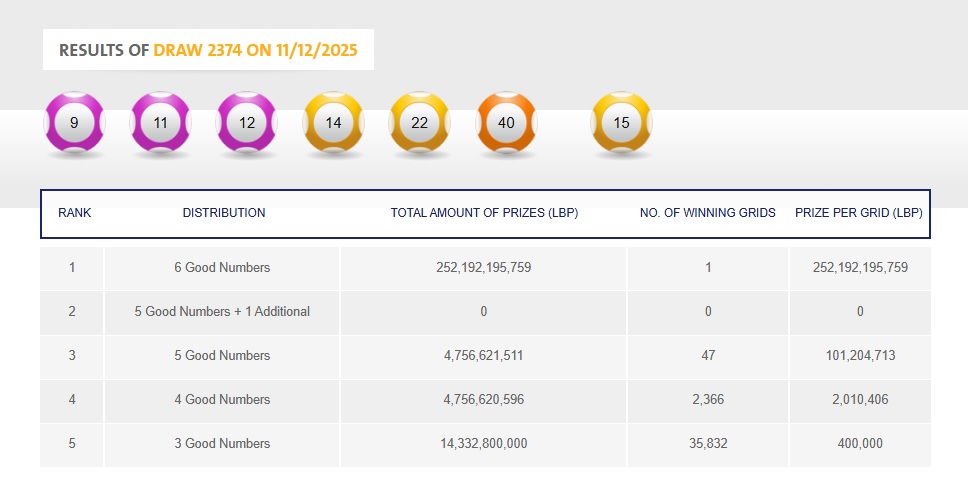
Task: Click the RANK column header
Action: (75, 213)
